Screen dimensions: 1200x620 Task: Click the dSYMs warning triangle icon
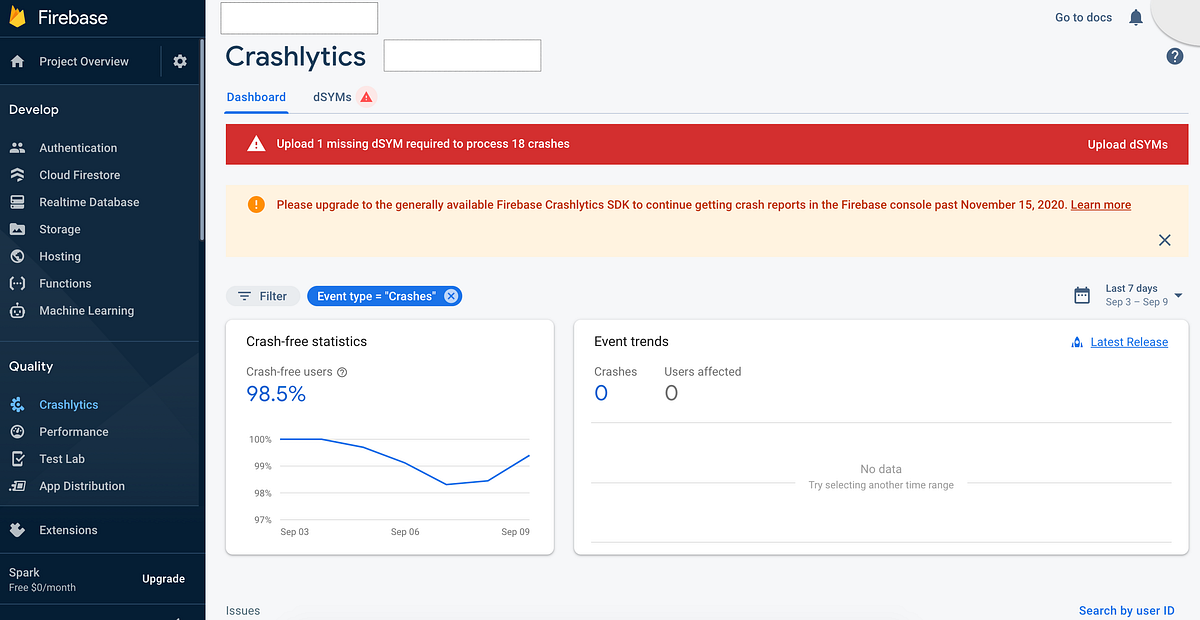tap(366, 97)
